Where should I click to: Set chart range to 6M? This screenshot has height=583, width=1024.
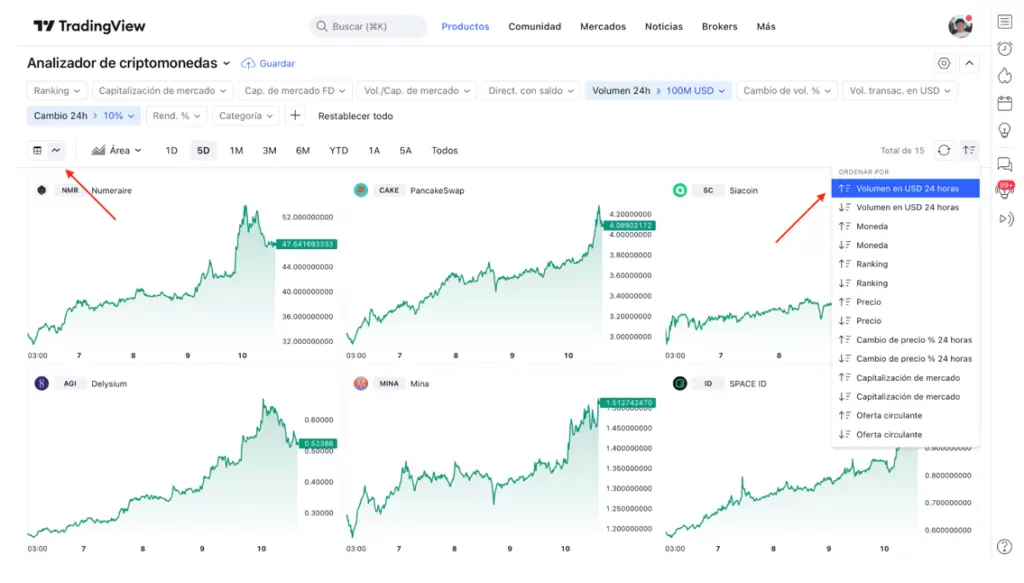302,150
